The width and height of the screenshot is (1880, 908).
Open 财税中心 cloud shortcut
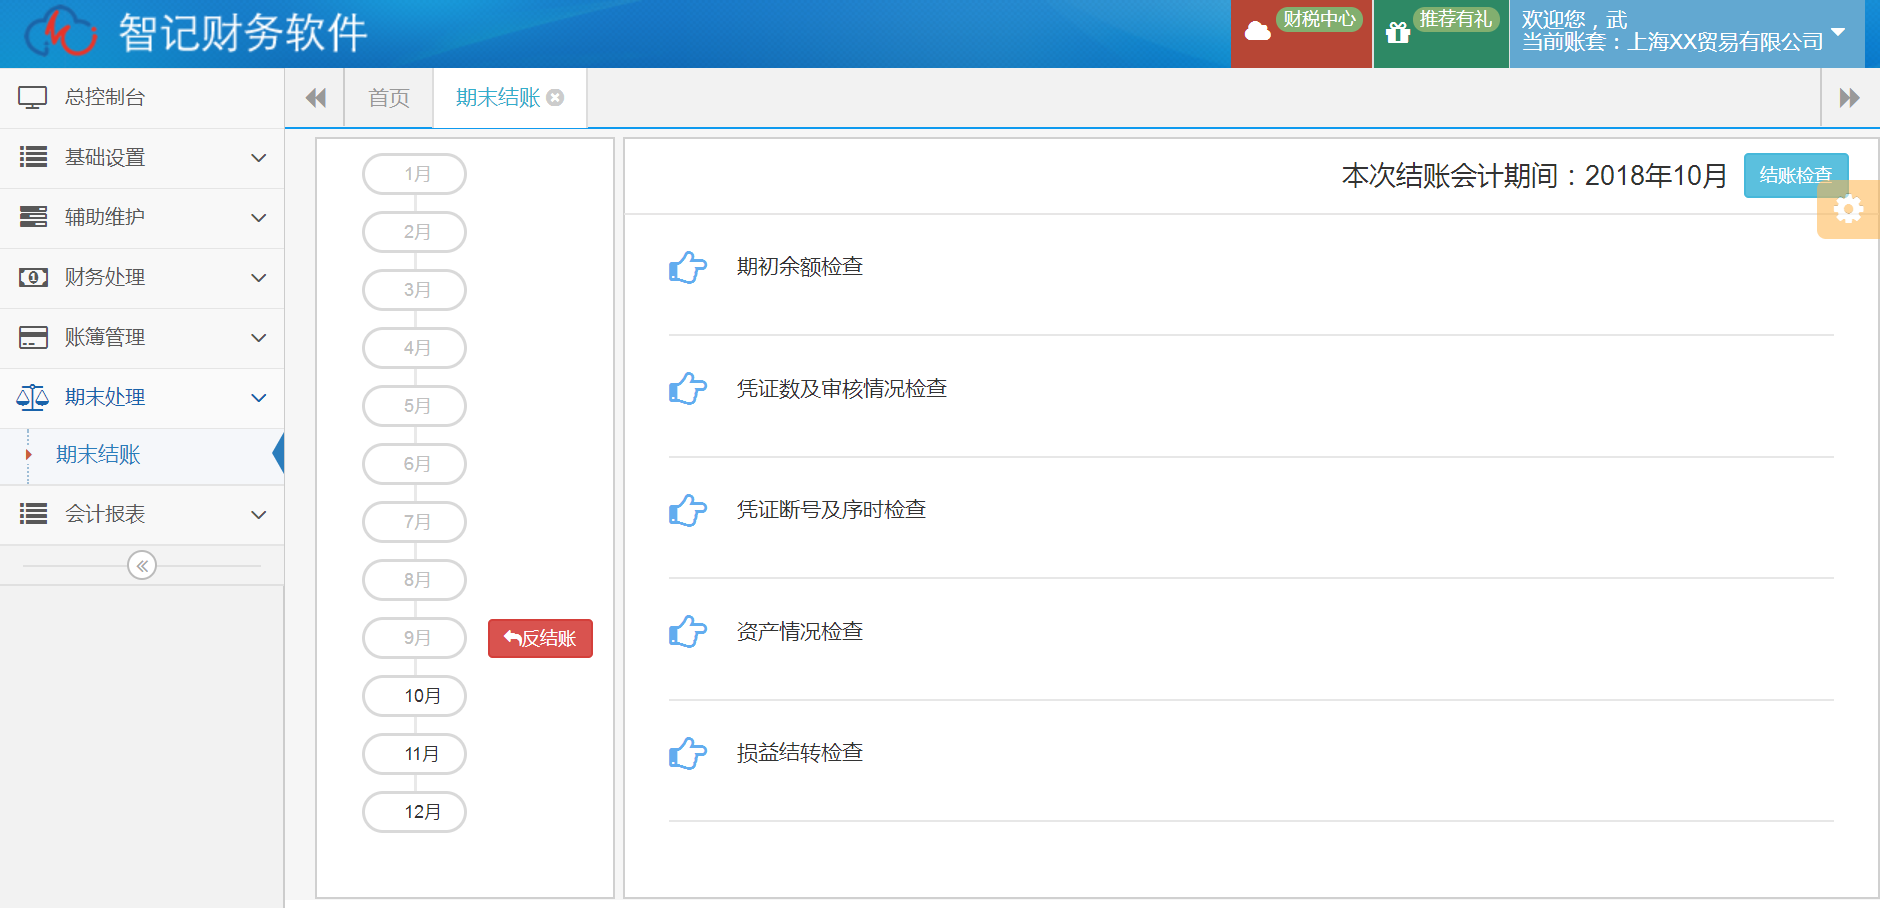(1301, 33)
